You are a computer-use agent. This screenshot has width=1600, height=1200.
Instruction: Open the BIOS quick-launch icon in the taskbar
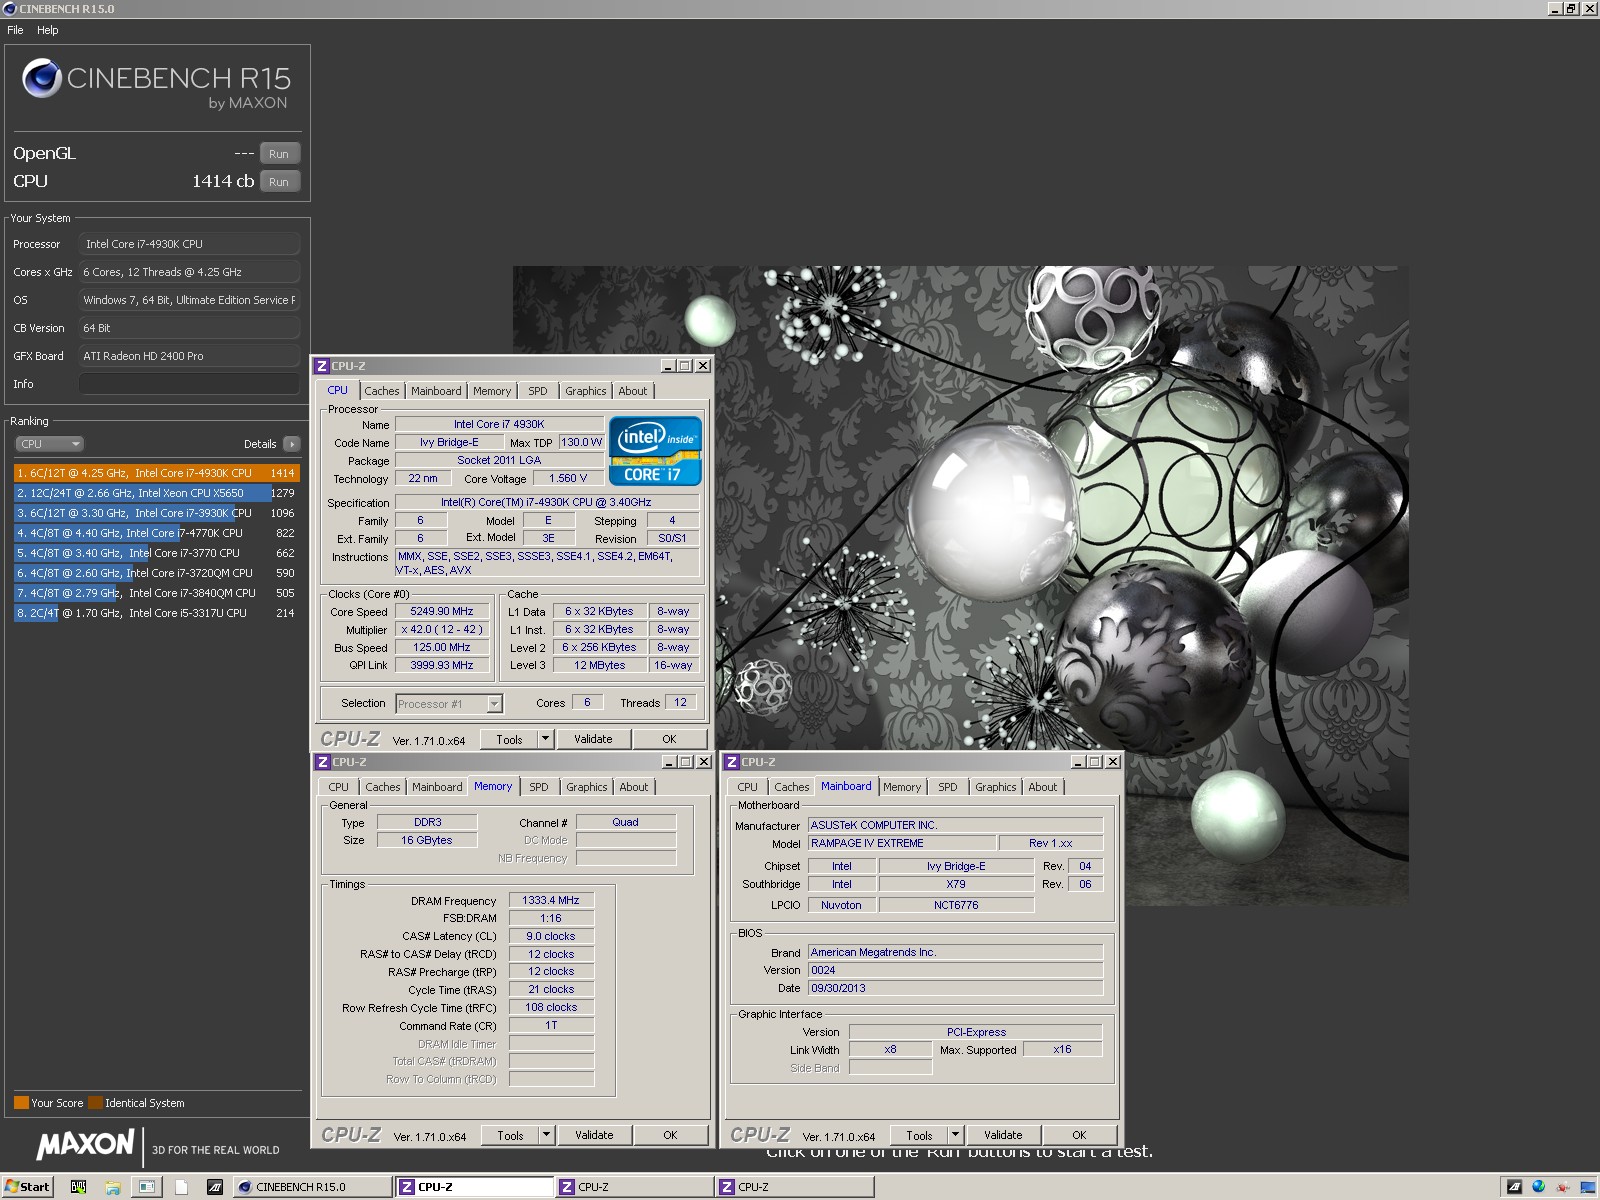click(78, 1187)
